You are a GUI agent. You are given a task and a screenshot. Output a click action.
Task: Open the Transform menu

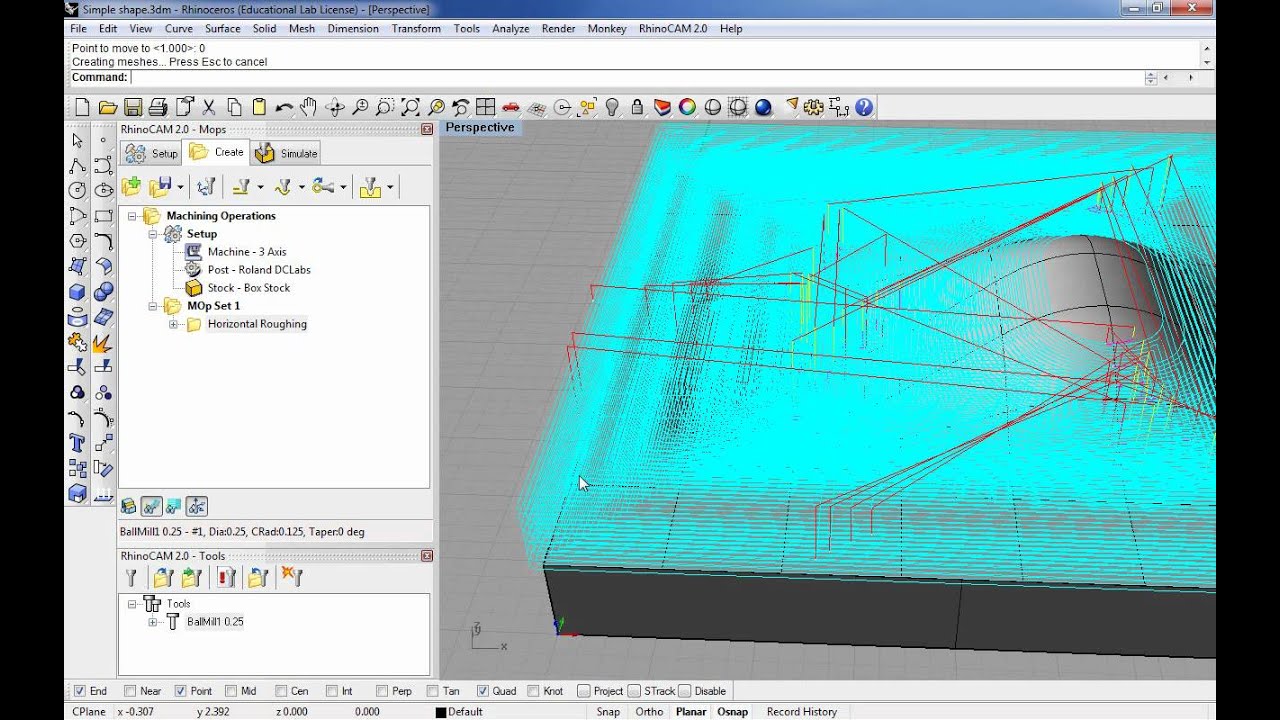coord(416,29)
